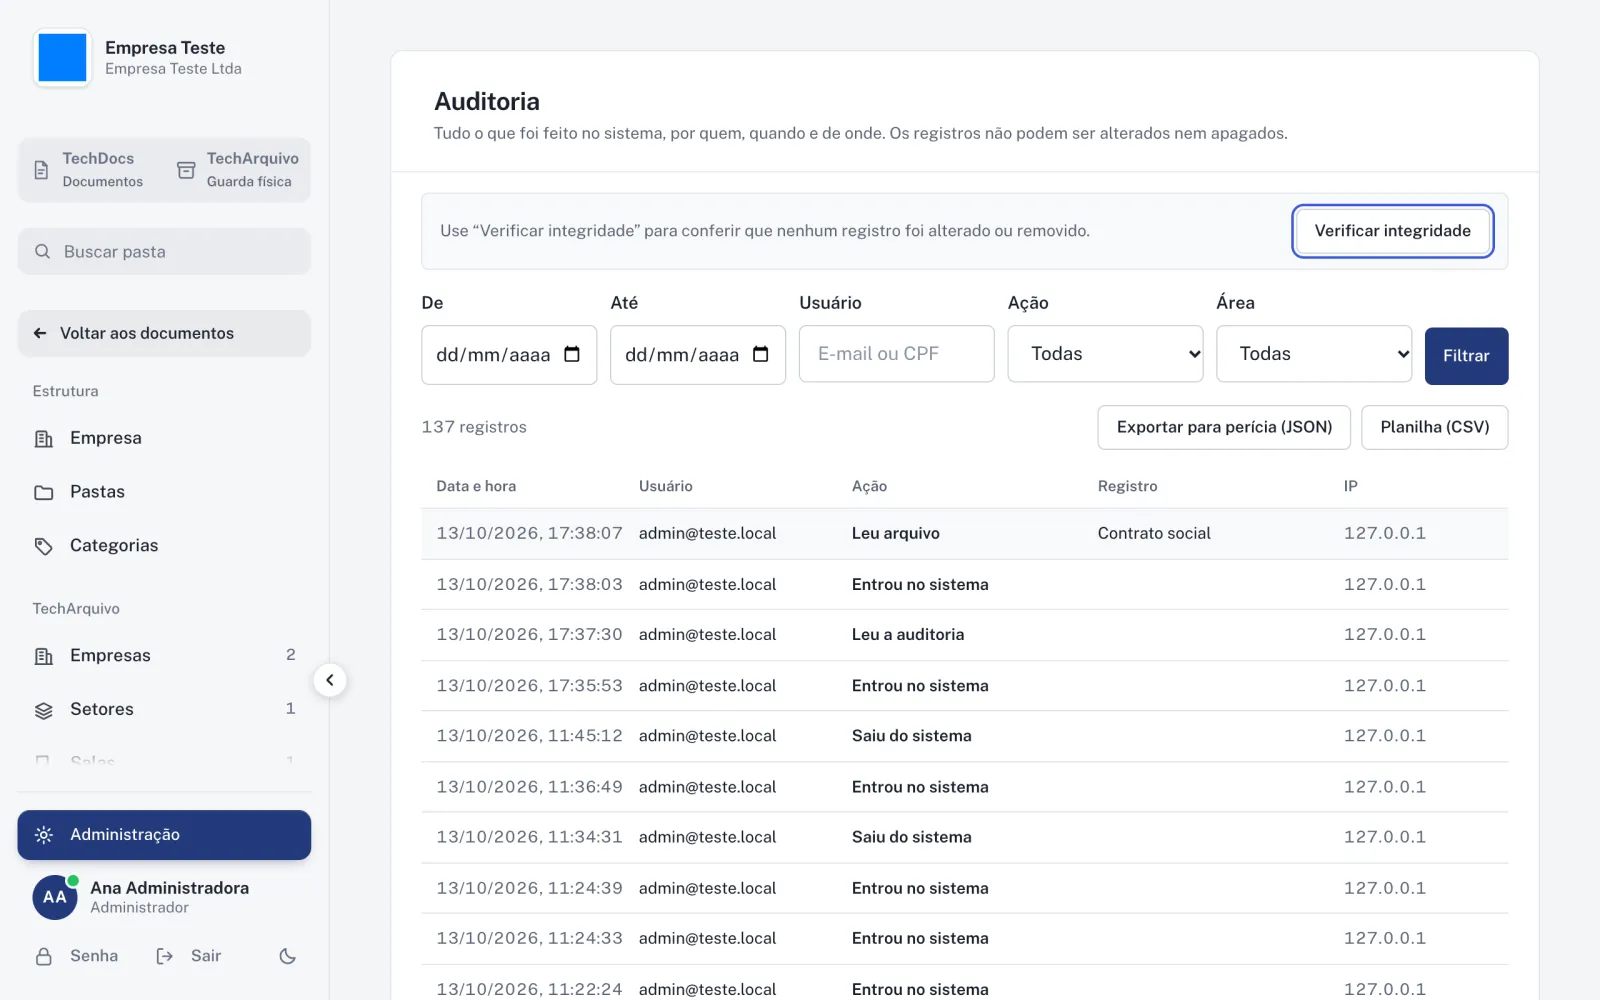Export audit via Exportar para perícia (JSON)

[1224, 427]
